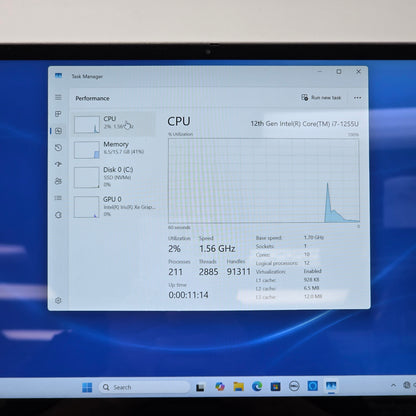This screenshot has height=416, width=416.
Task: Open the Startup apps page icon
Action: (x=58, y=164)
